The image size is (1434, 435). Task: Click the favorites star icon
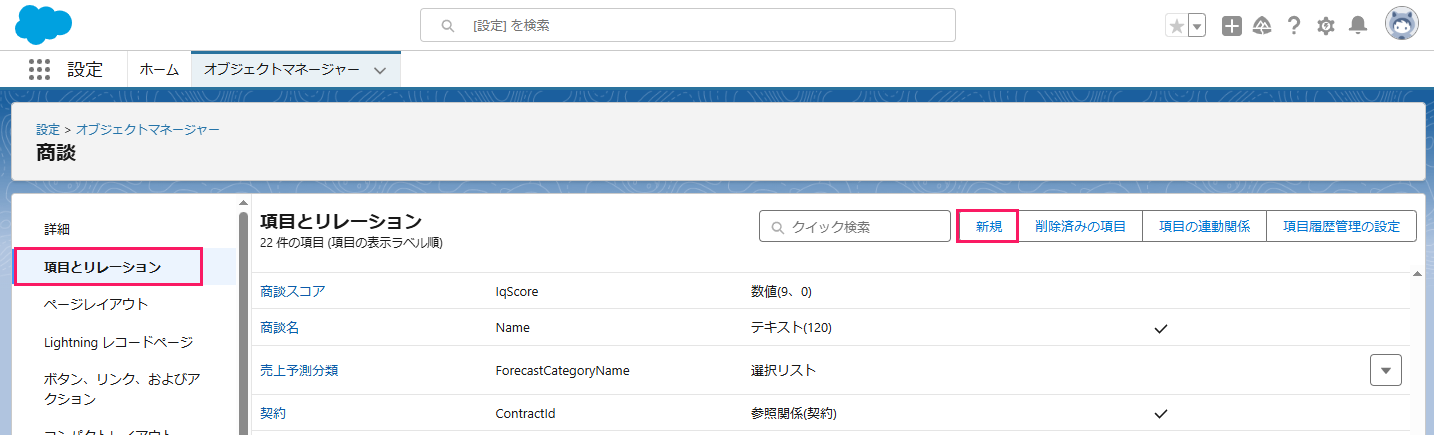[1176, 26]
